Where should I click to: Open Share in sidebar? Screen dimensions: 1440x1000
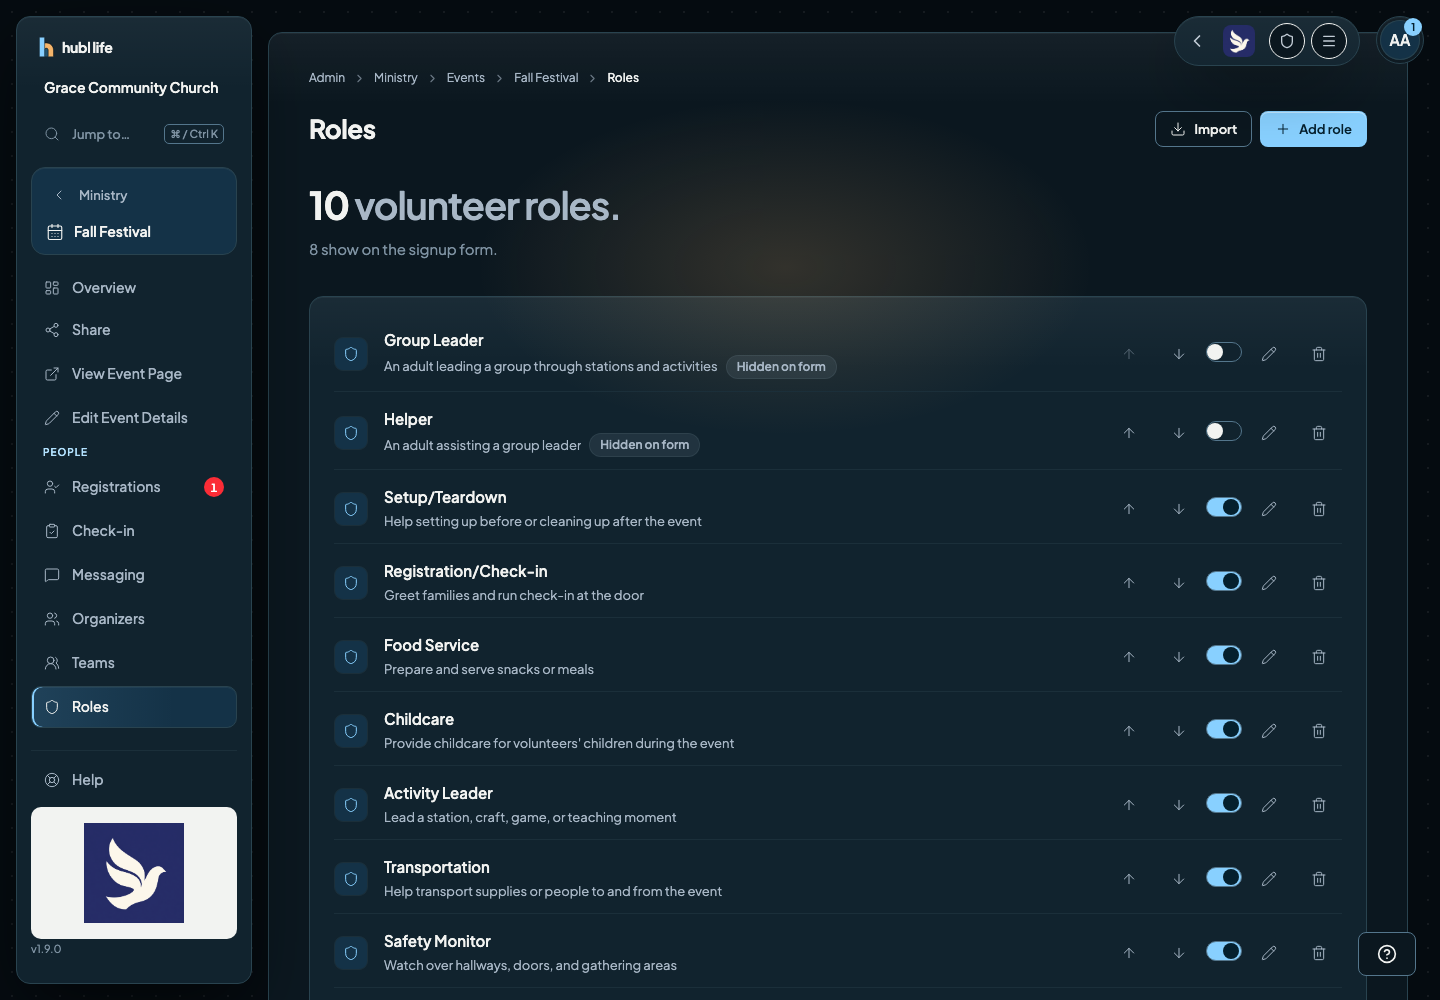click(x=134, y=330)
